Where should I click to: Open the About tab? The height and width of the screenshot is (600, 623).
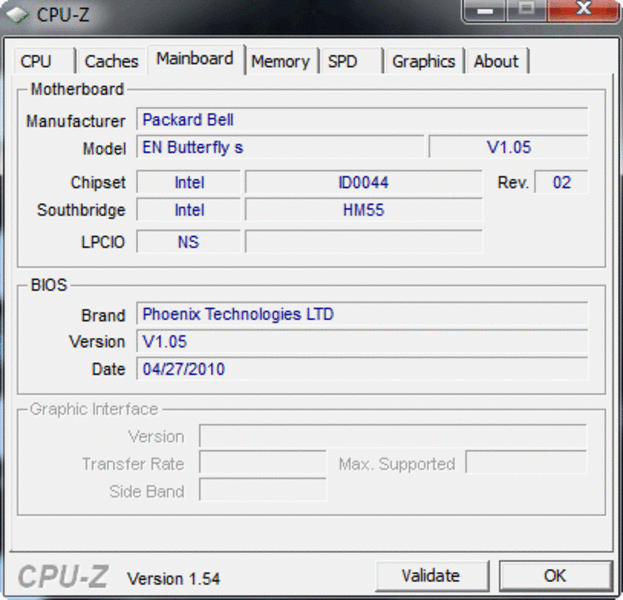coord(497,61)
